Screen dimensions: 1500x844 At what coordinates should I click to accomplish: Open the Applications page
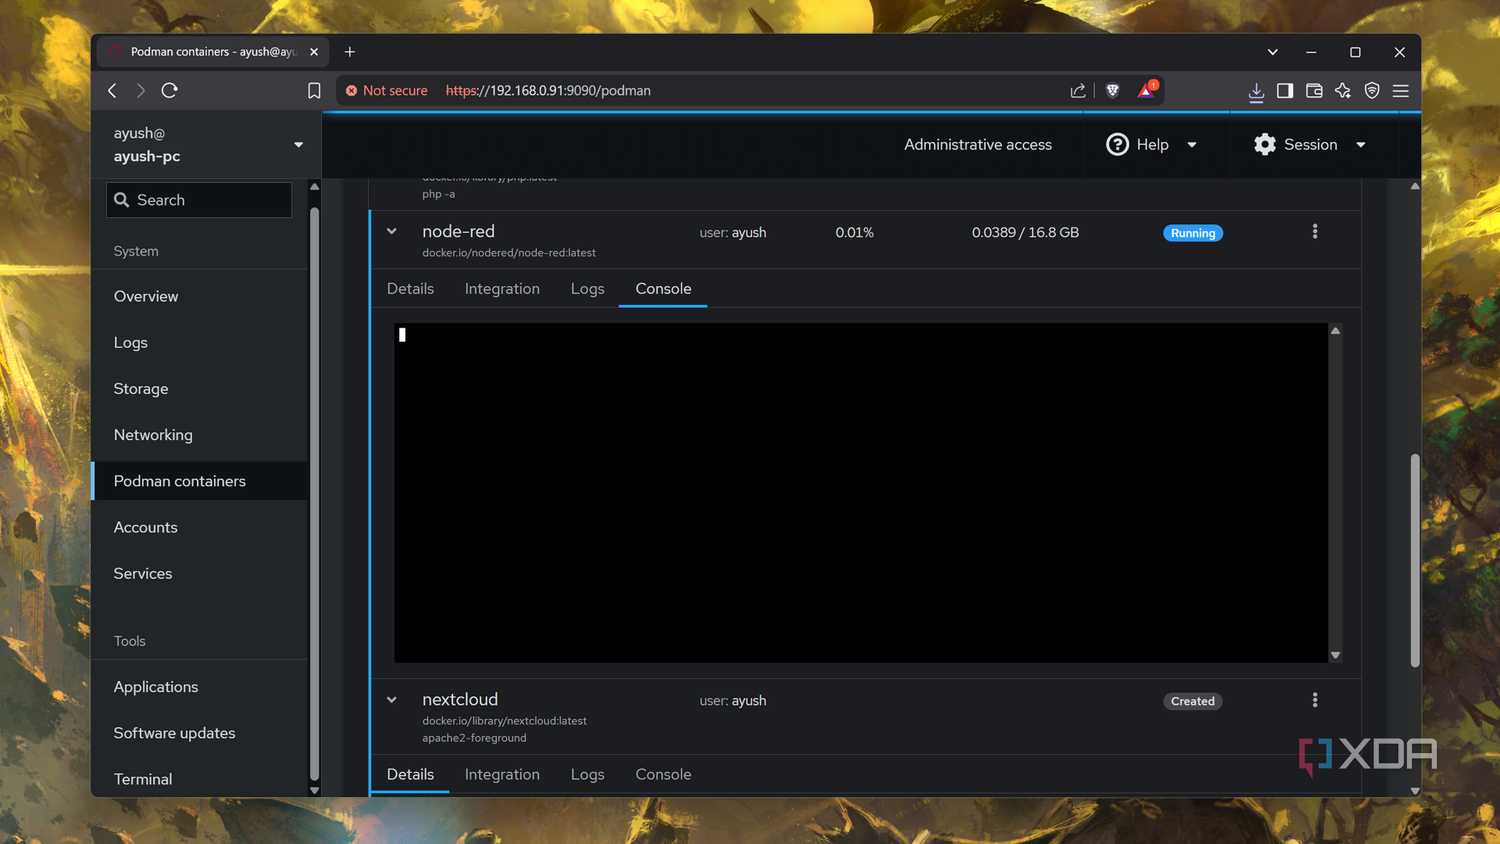(156, 687)
